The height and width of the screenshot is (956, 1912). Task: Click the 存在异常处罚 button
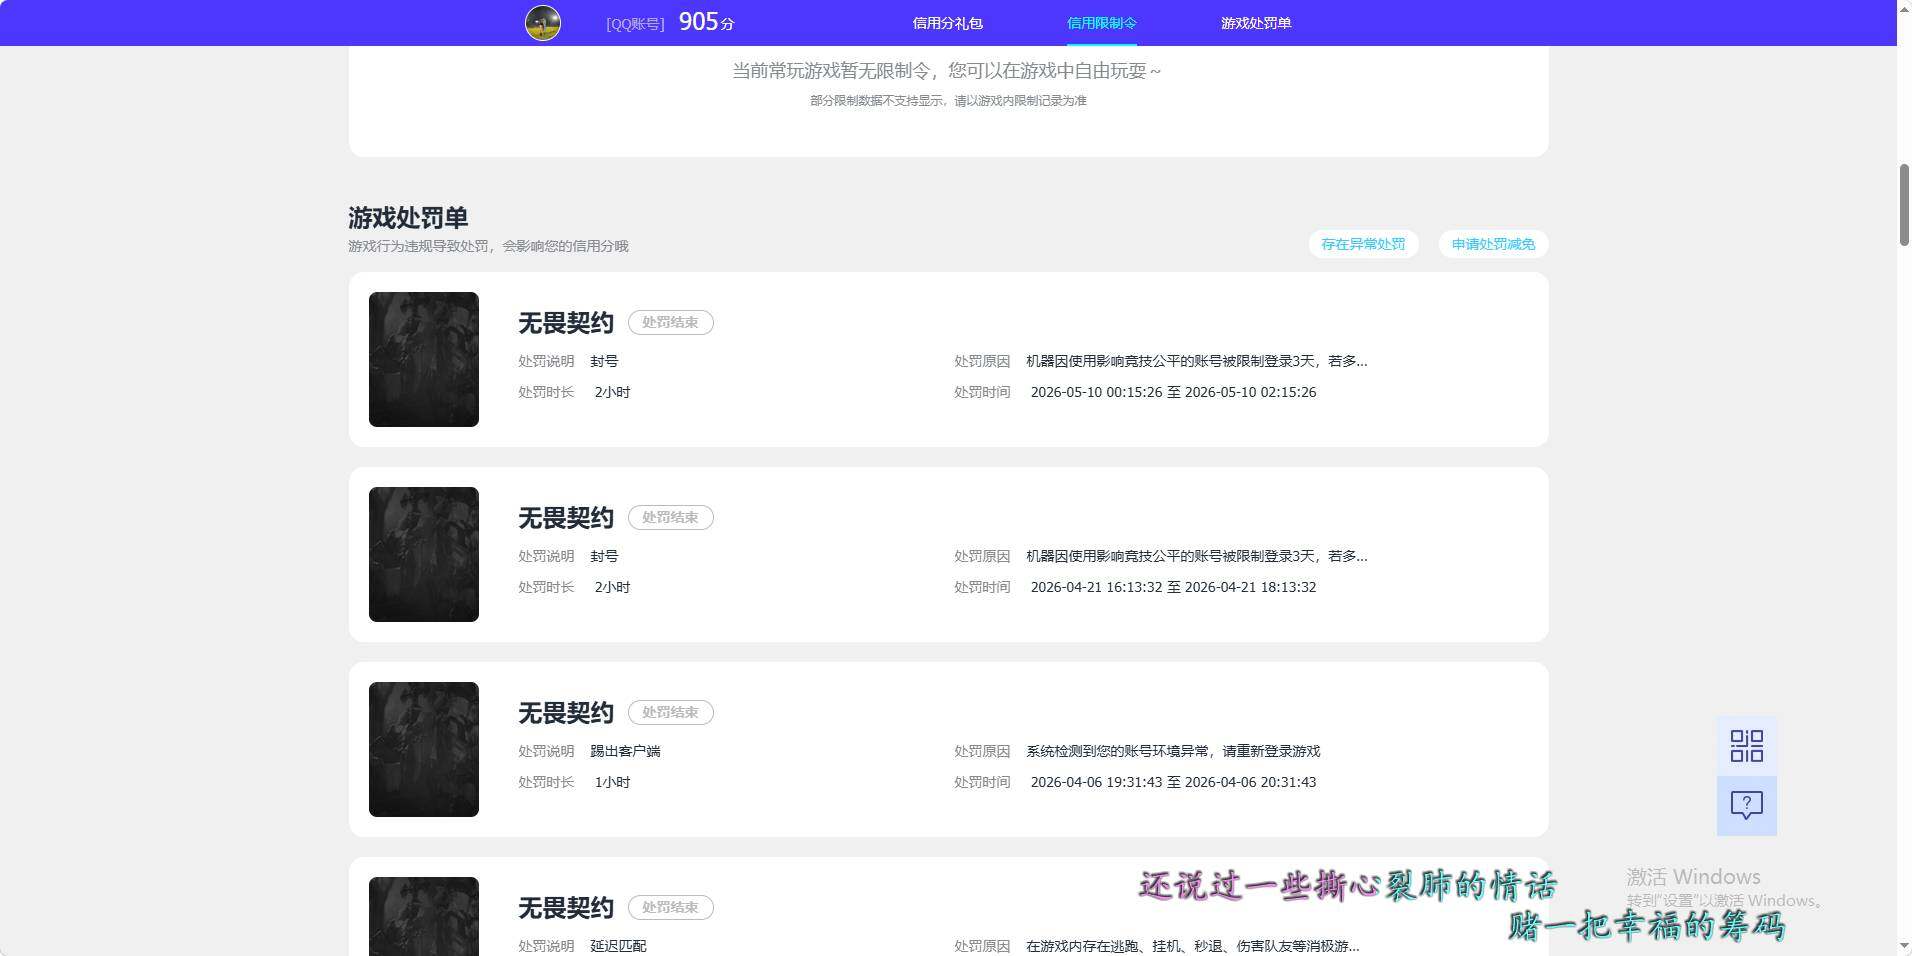coord(1363,244)
